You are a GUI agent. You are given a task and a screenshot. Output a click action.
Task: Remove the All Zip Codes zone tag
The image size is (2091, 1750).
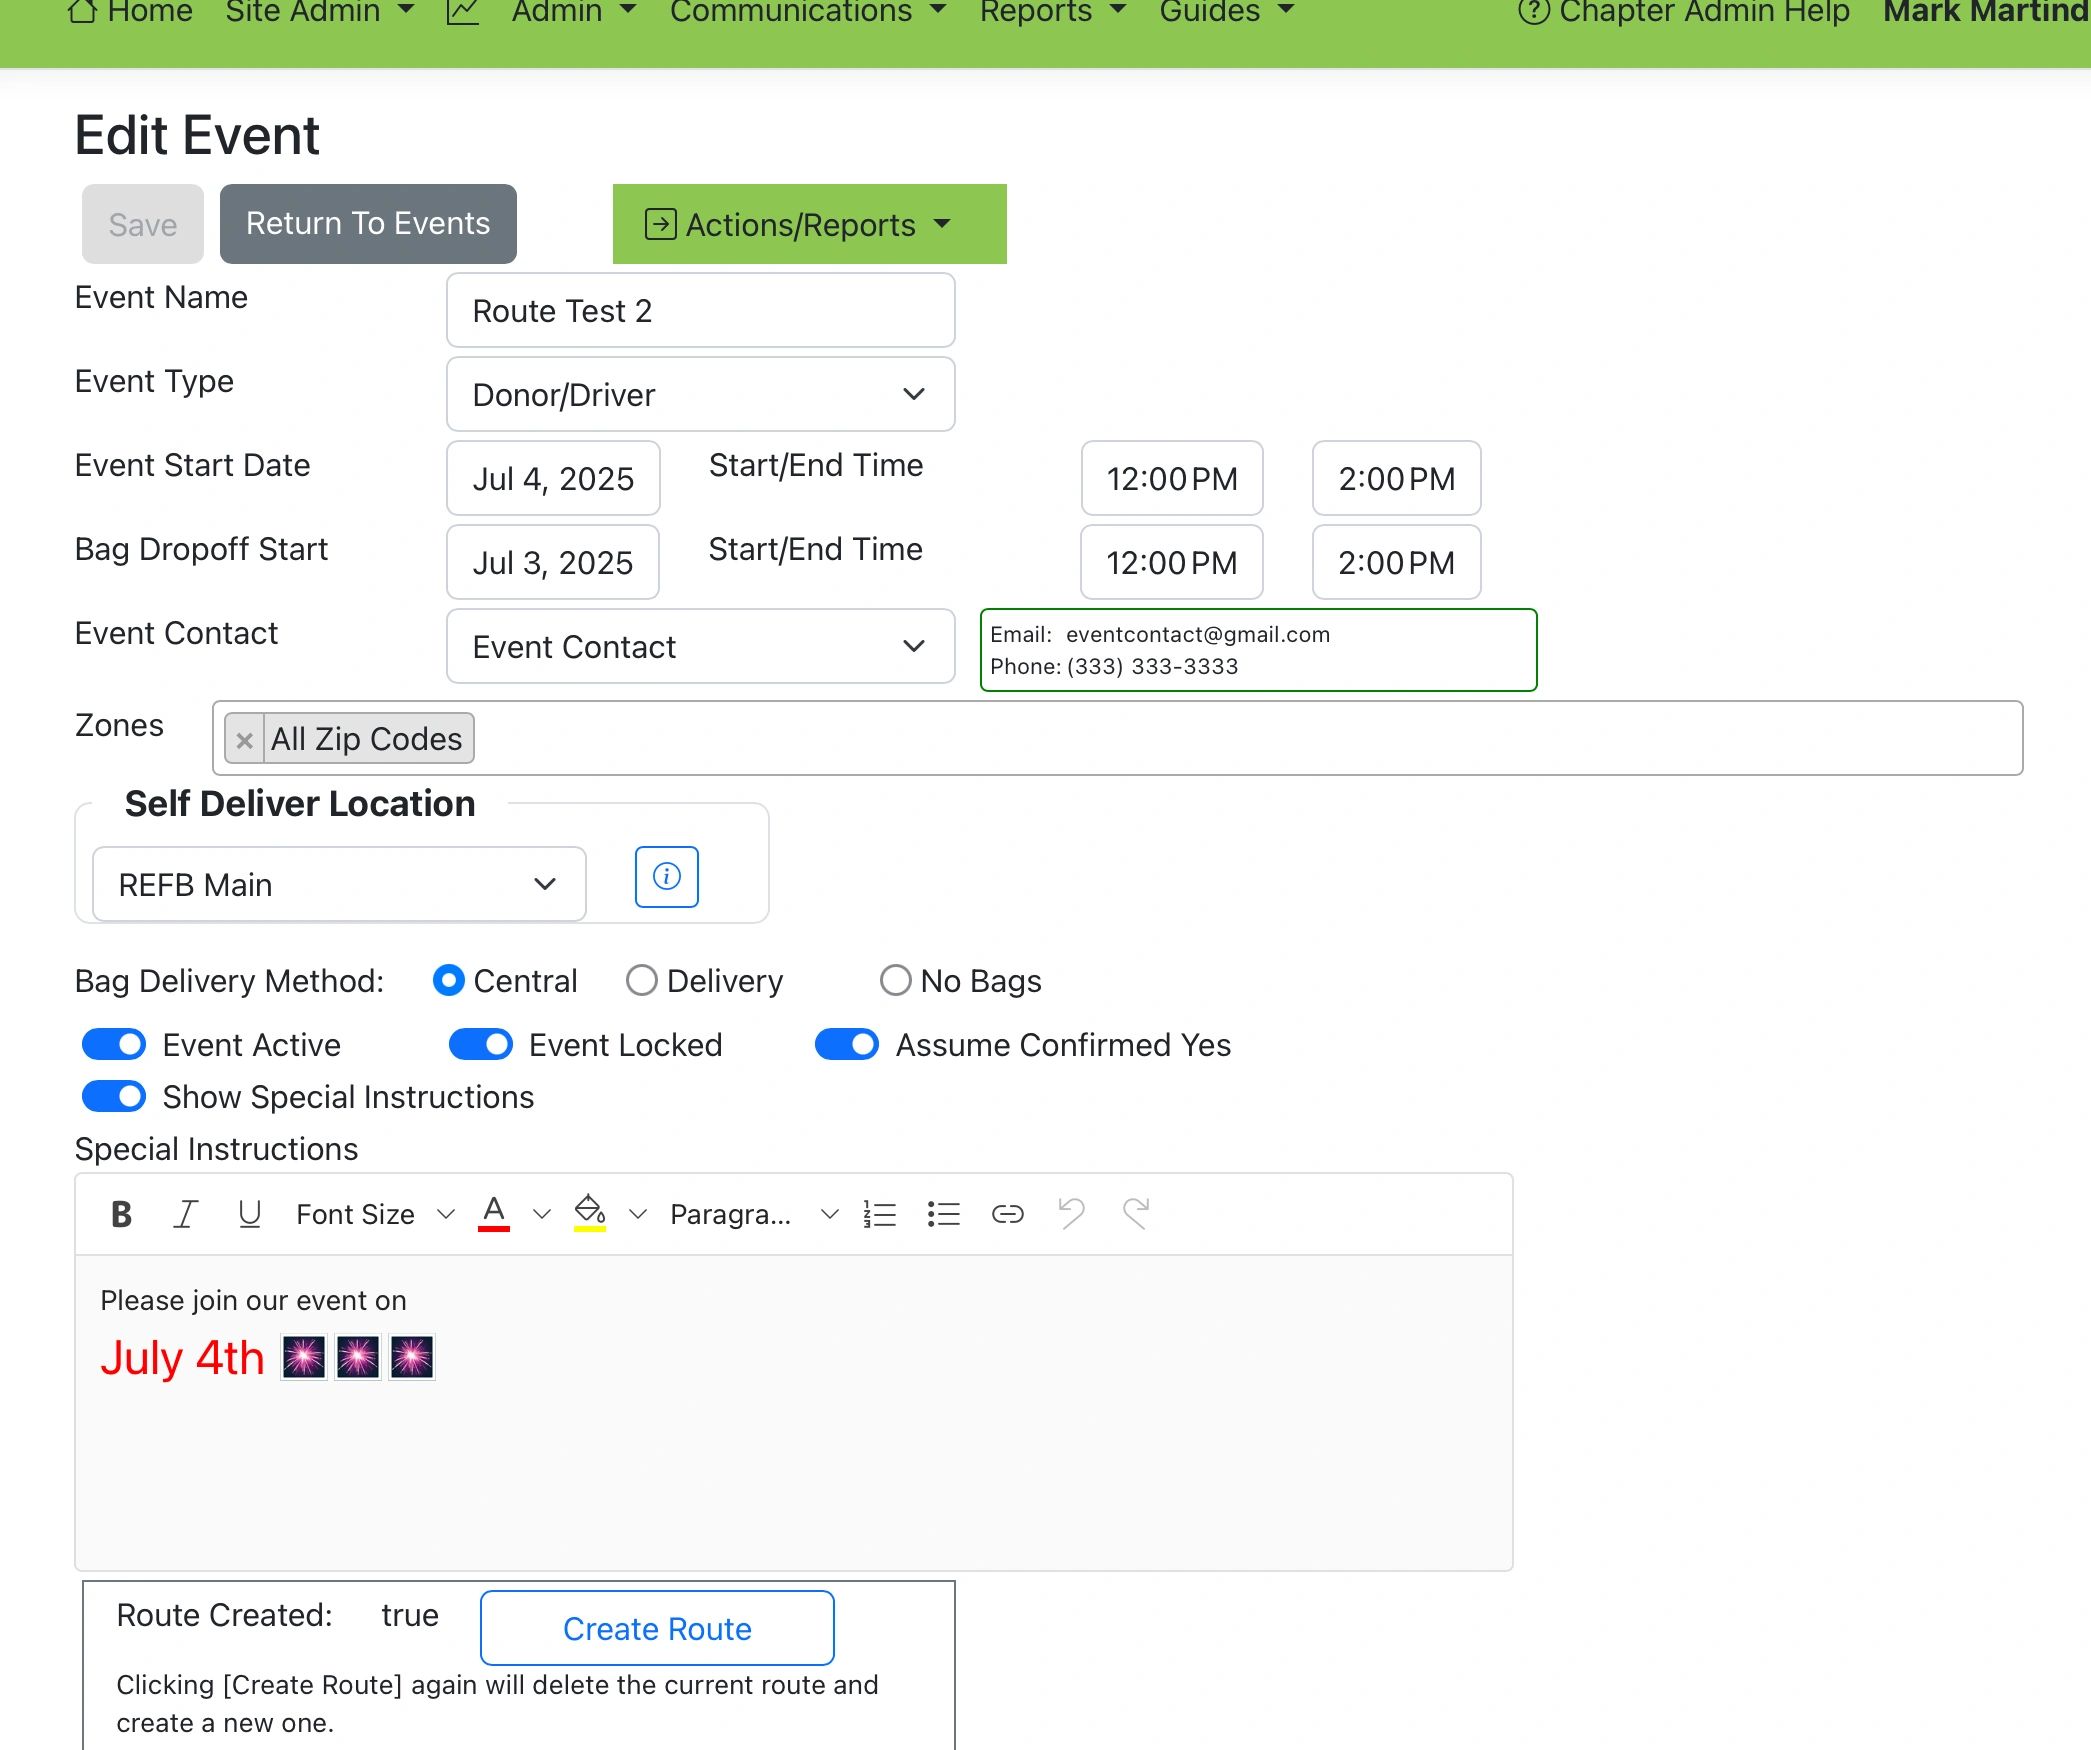tap(244, 740)
